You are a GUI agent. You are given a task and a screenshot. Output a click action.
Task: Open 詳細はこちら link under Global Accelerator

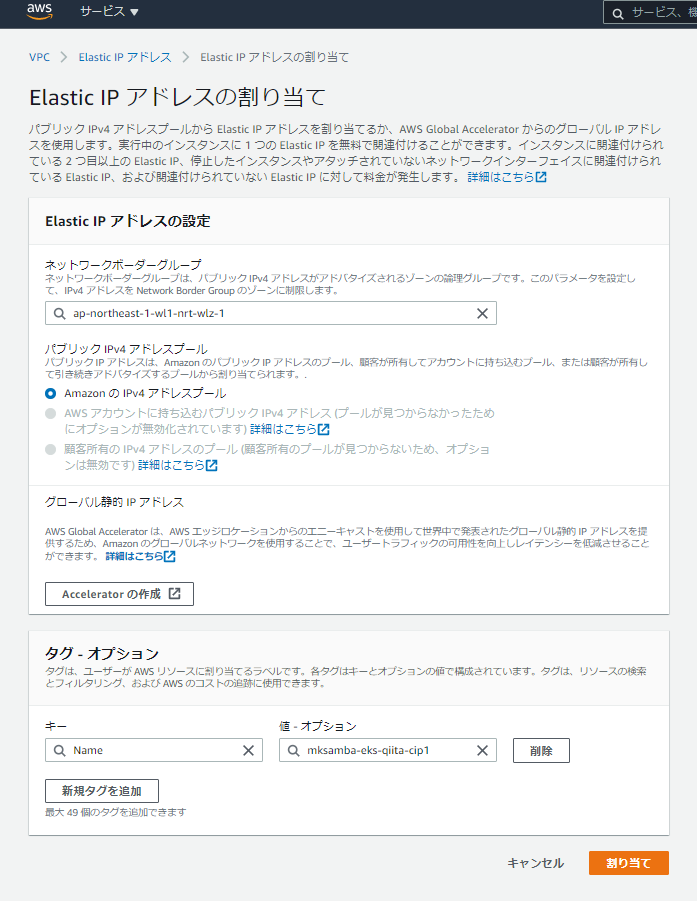point(140,556)
